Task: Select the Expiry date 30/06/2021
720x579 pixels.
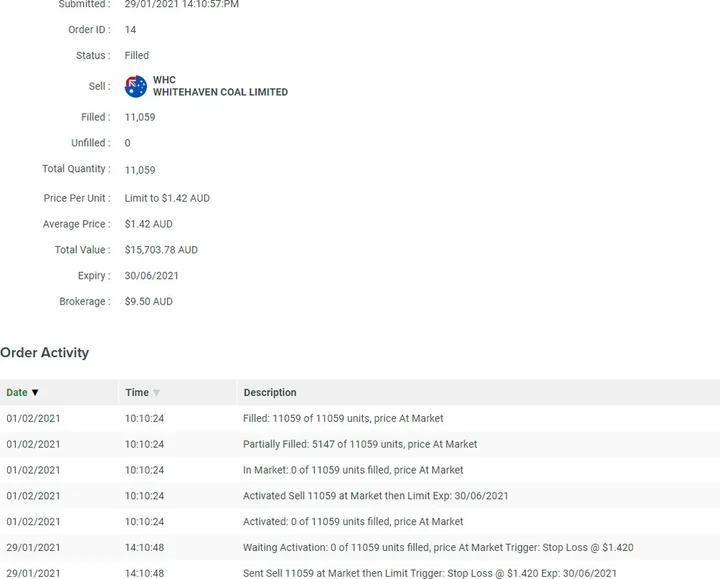Action: coord(152,276)
